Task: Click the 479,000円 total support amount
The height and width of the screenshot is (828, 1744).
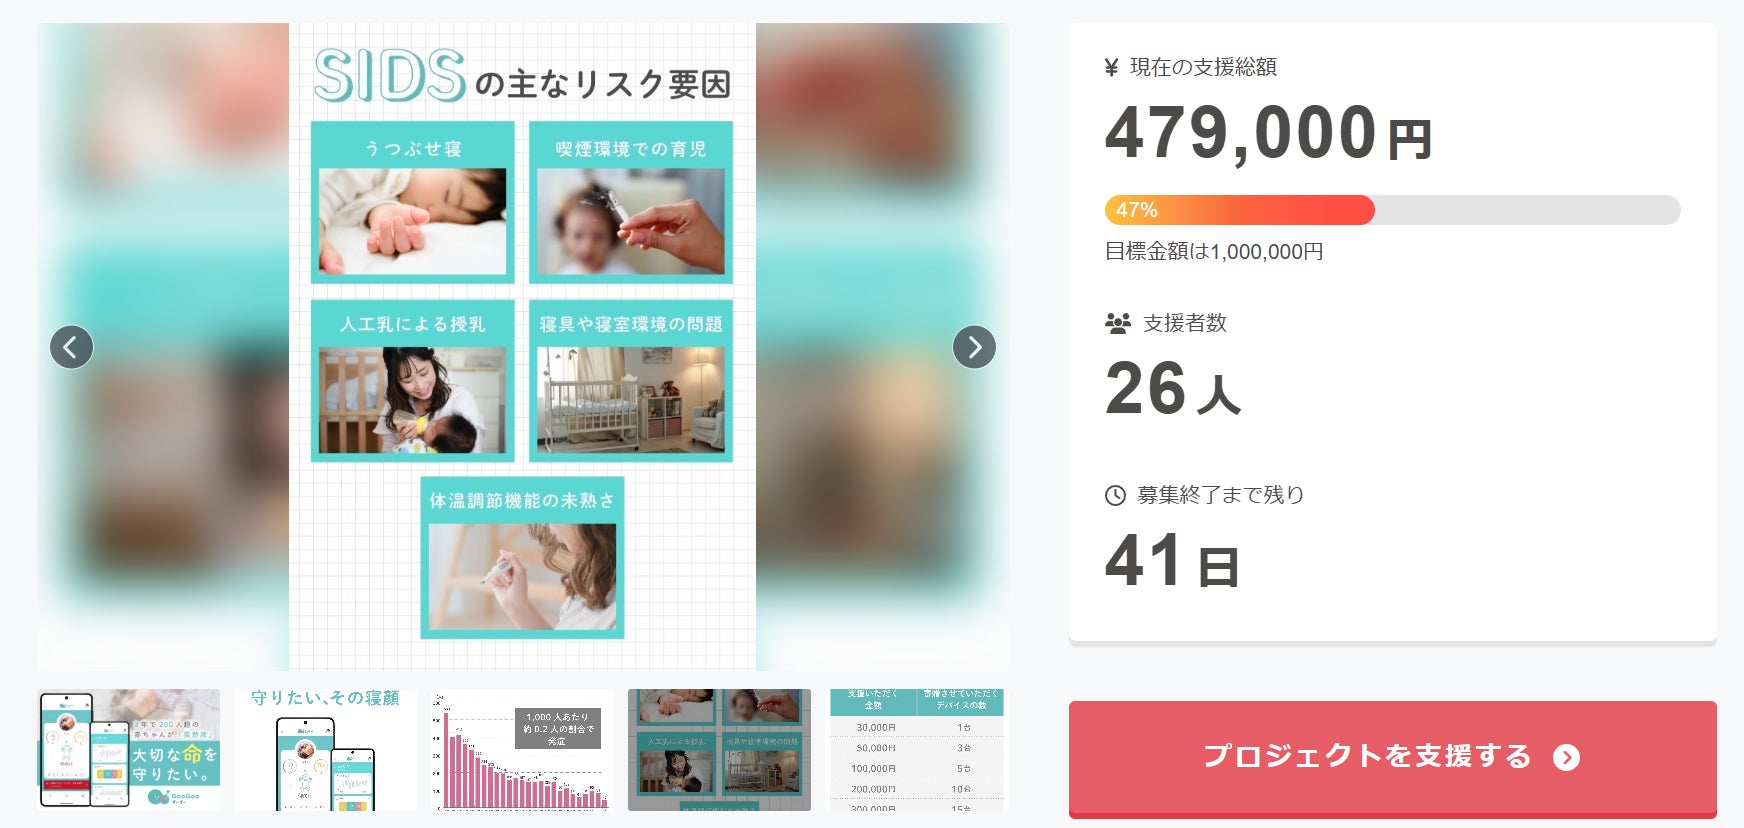Action: click(x=1269, y=133)
